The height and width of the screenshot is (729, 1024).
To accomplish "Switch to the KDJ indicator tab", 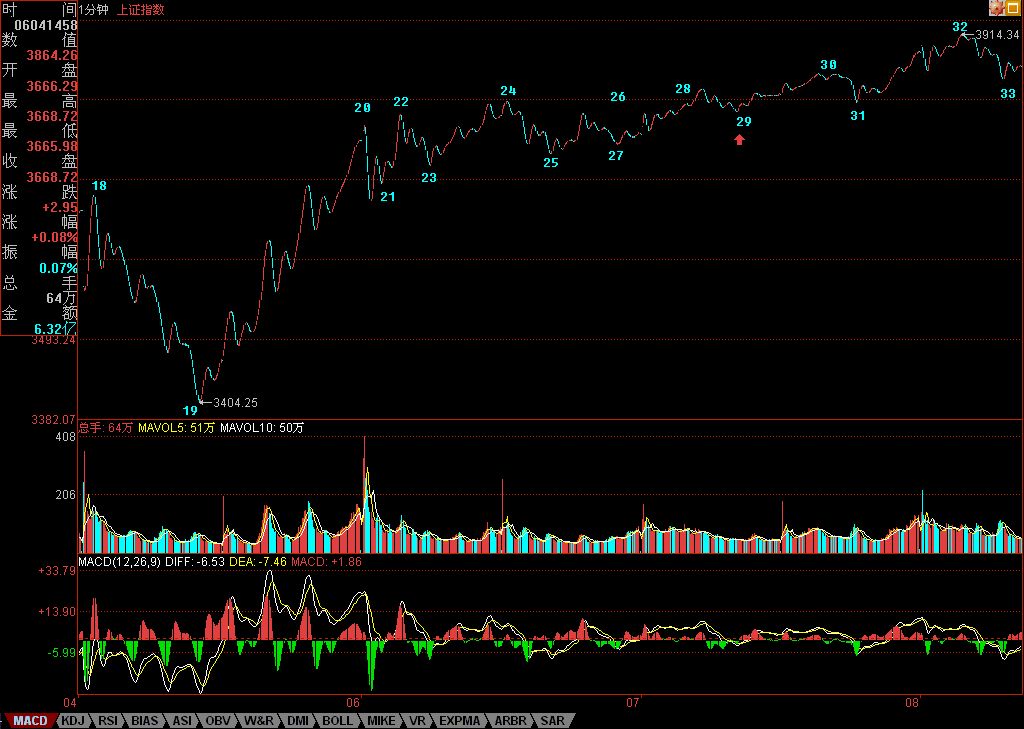I will click(x=73, y=720).
